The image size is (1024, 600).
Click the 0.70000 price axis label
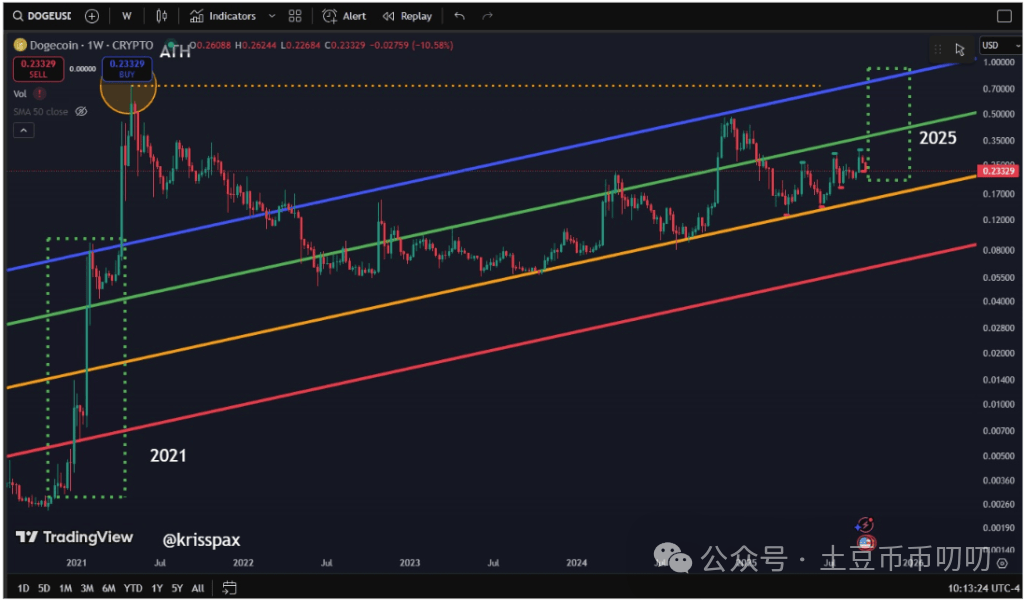point(997,89)
